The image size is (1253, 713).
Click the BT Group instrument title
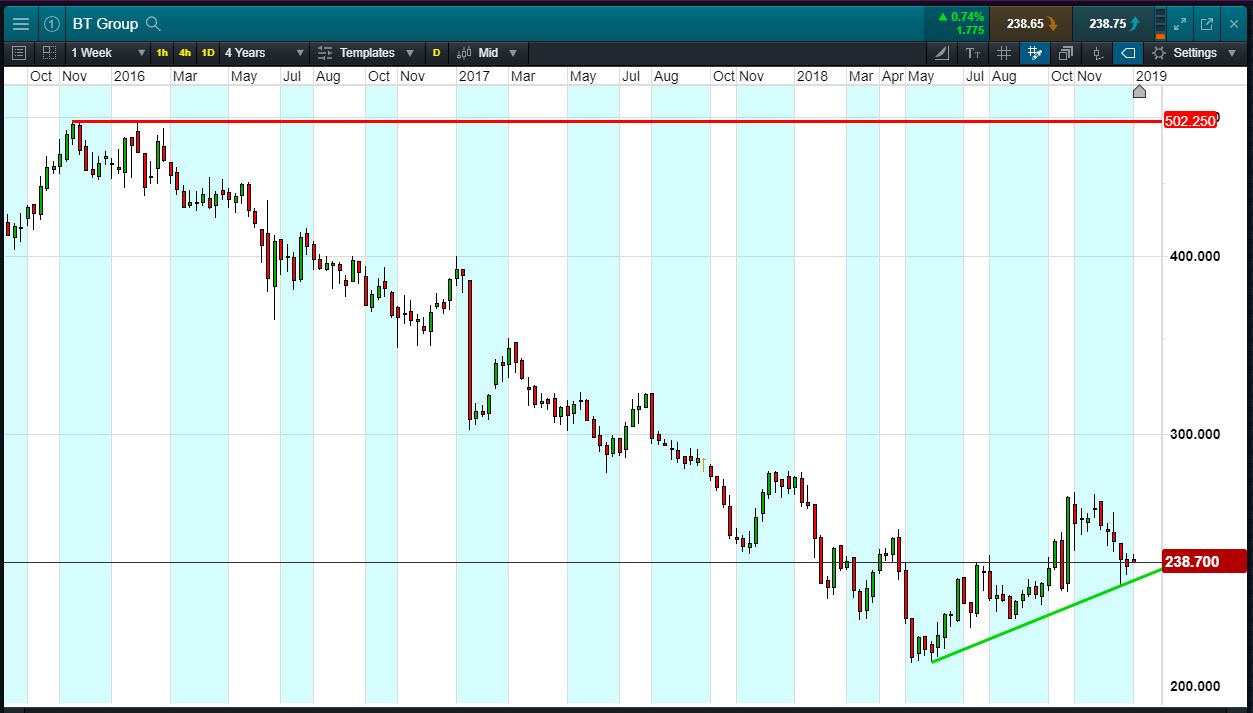pos(105,23)
